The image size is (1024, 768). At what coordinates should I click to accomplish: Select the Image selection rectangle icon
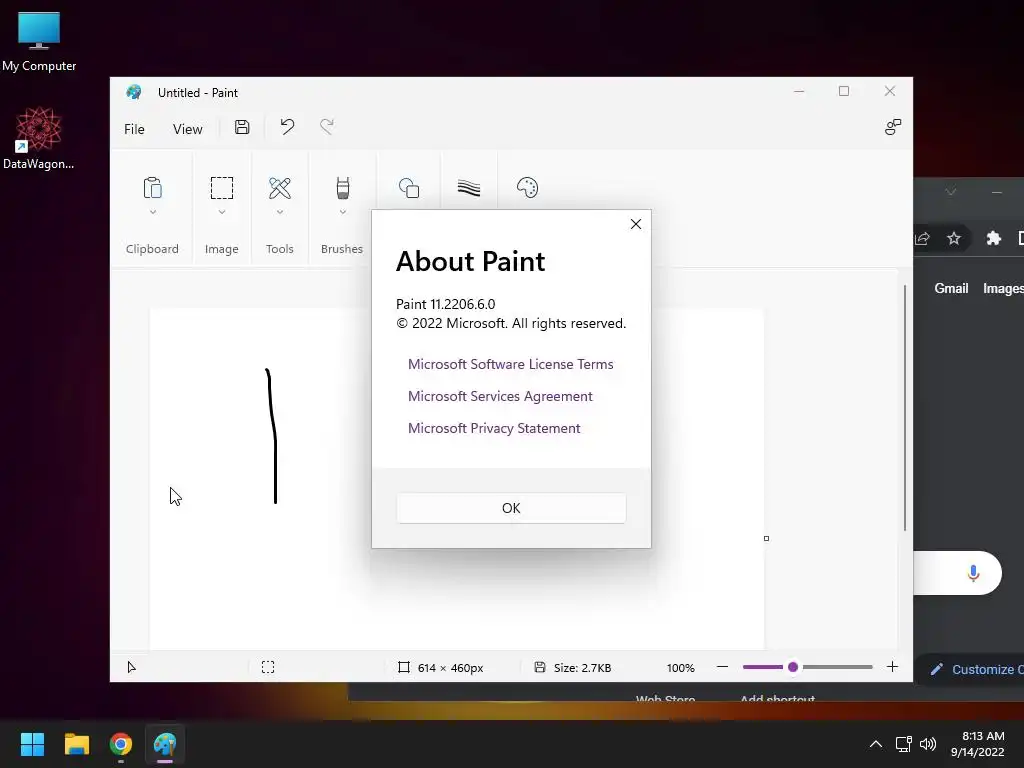tap(221, 188)
